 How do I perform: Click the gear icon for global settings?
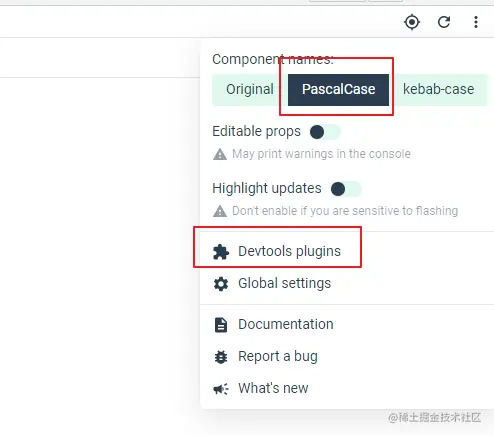221,284
